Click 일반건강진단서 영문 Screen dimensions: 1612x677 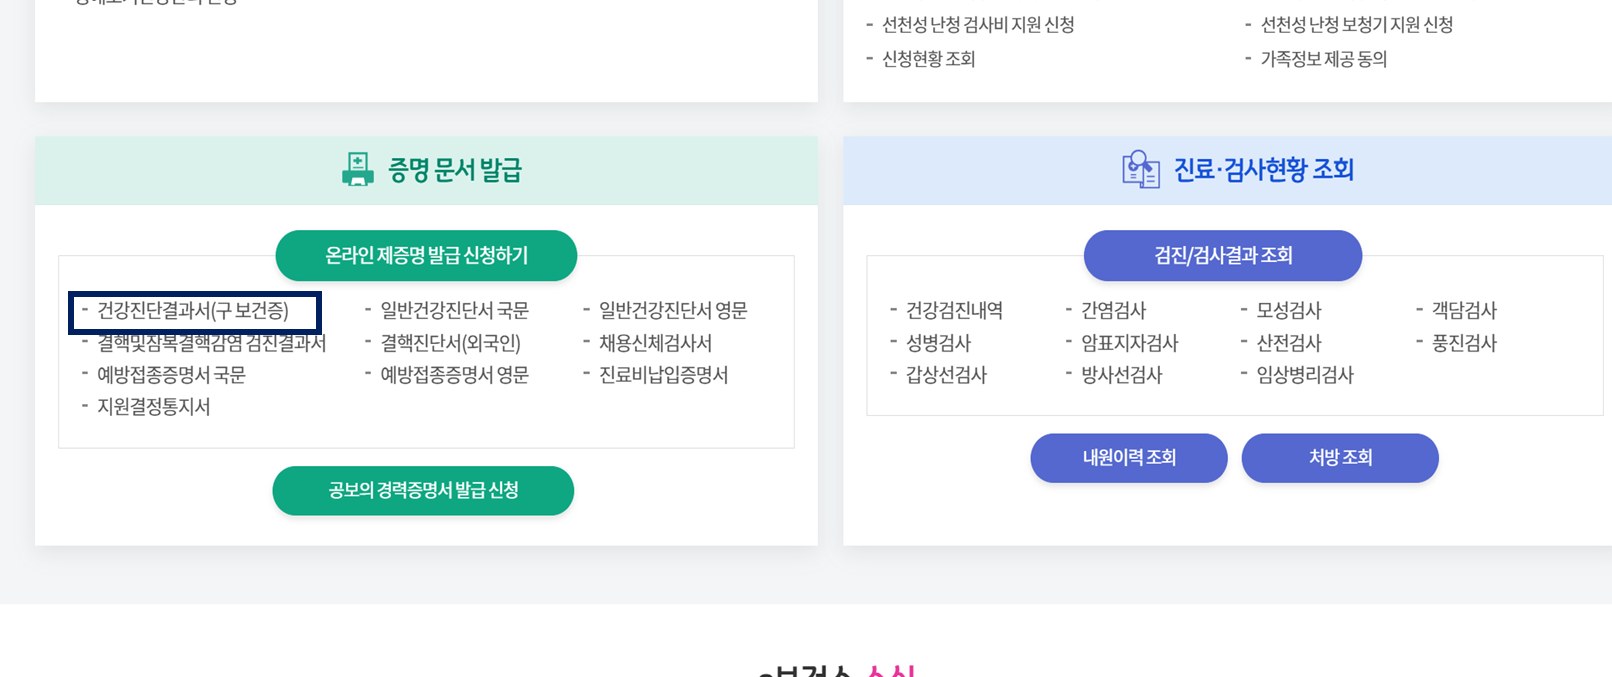pos(673,310)
